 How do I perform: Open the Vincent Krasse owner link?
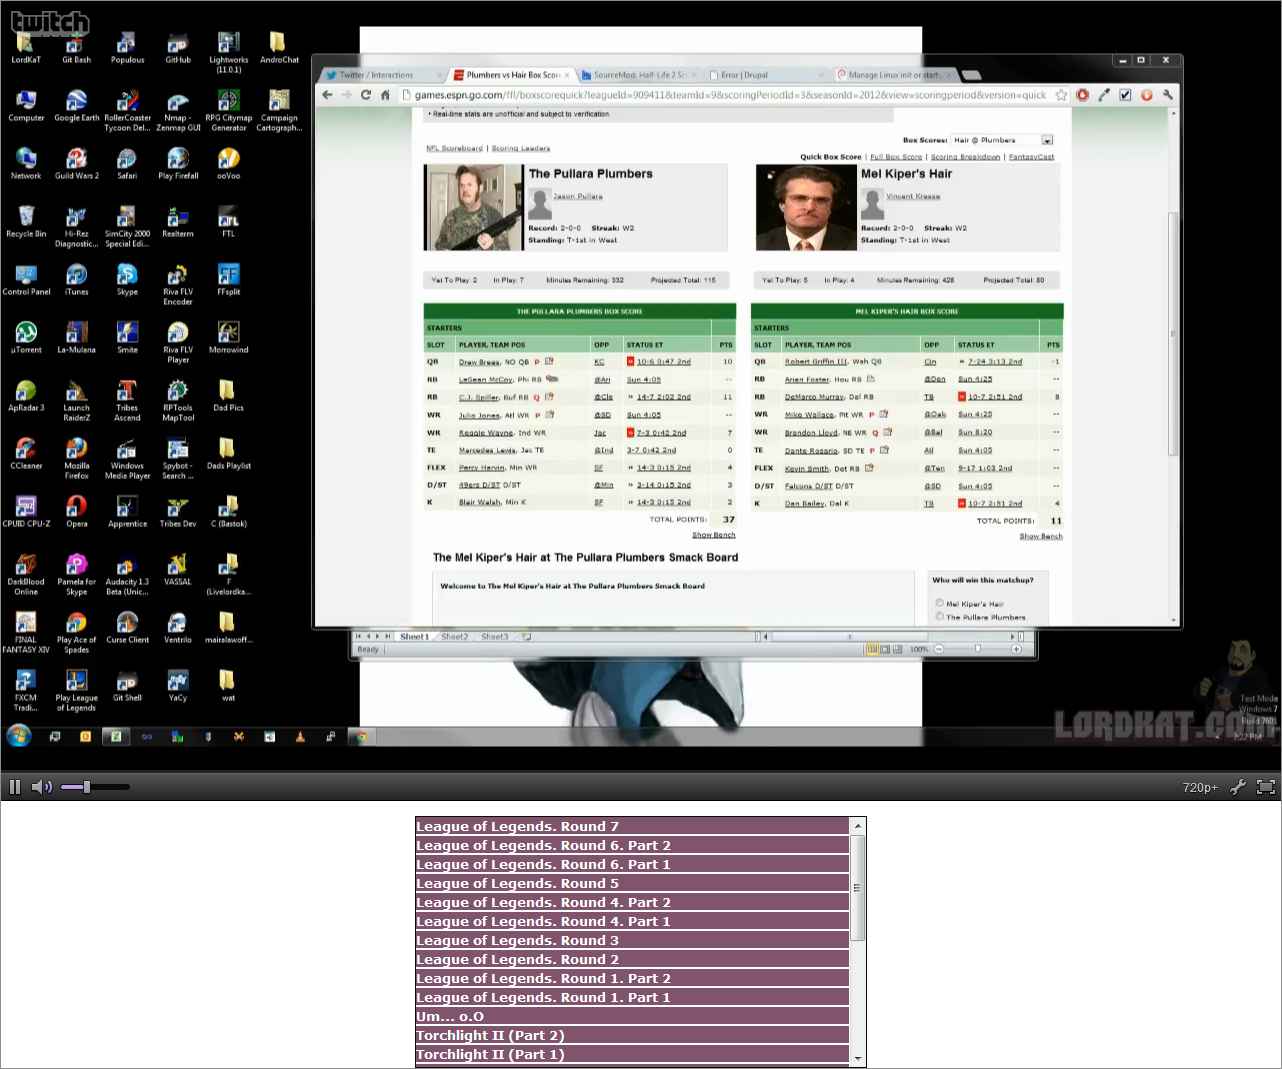coord(913,197)
